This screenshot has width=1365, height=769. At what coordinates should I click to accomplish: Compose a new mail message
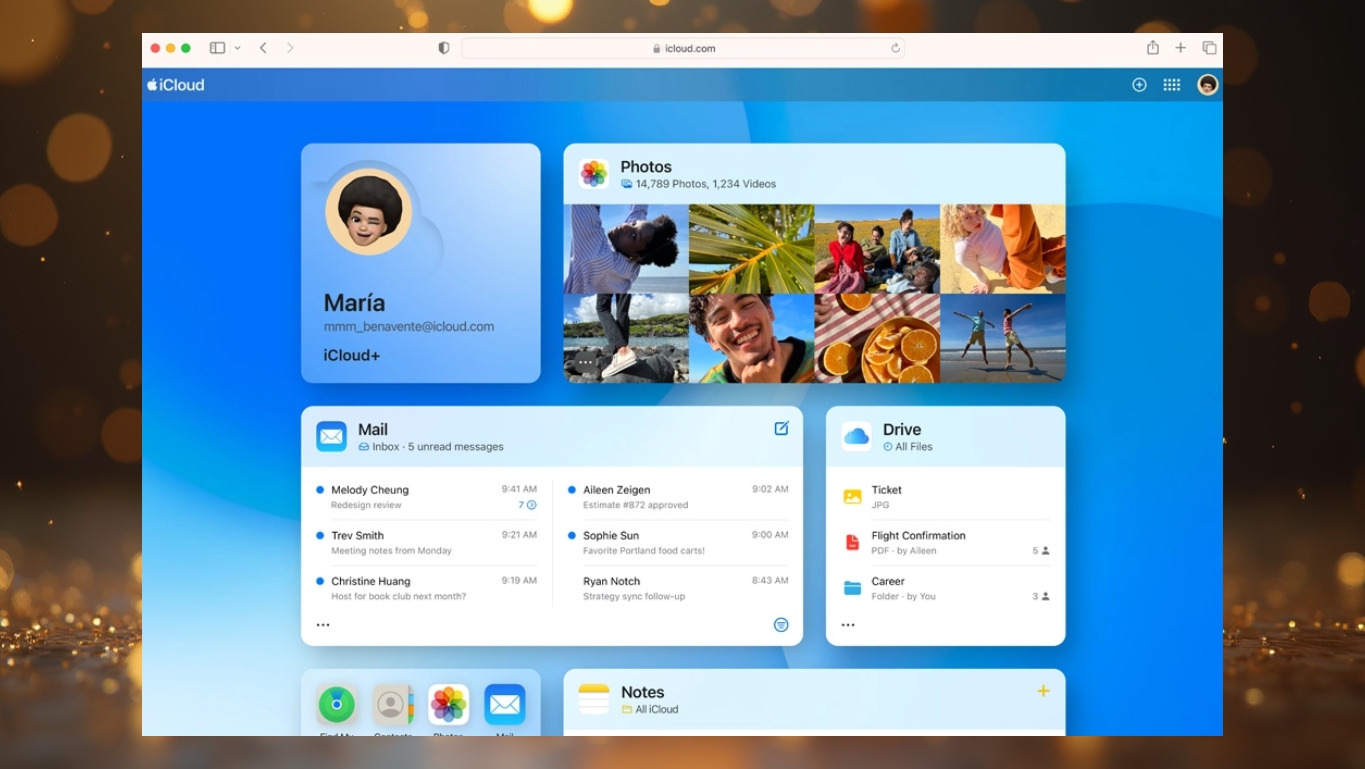tap(781, 428)
